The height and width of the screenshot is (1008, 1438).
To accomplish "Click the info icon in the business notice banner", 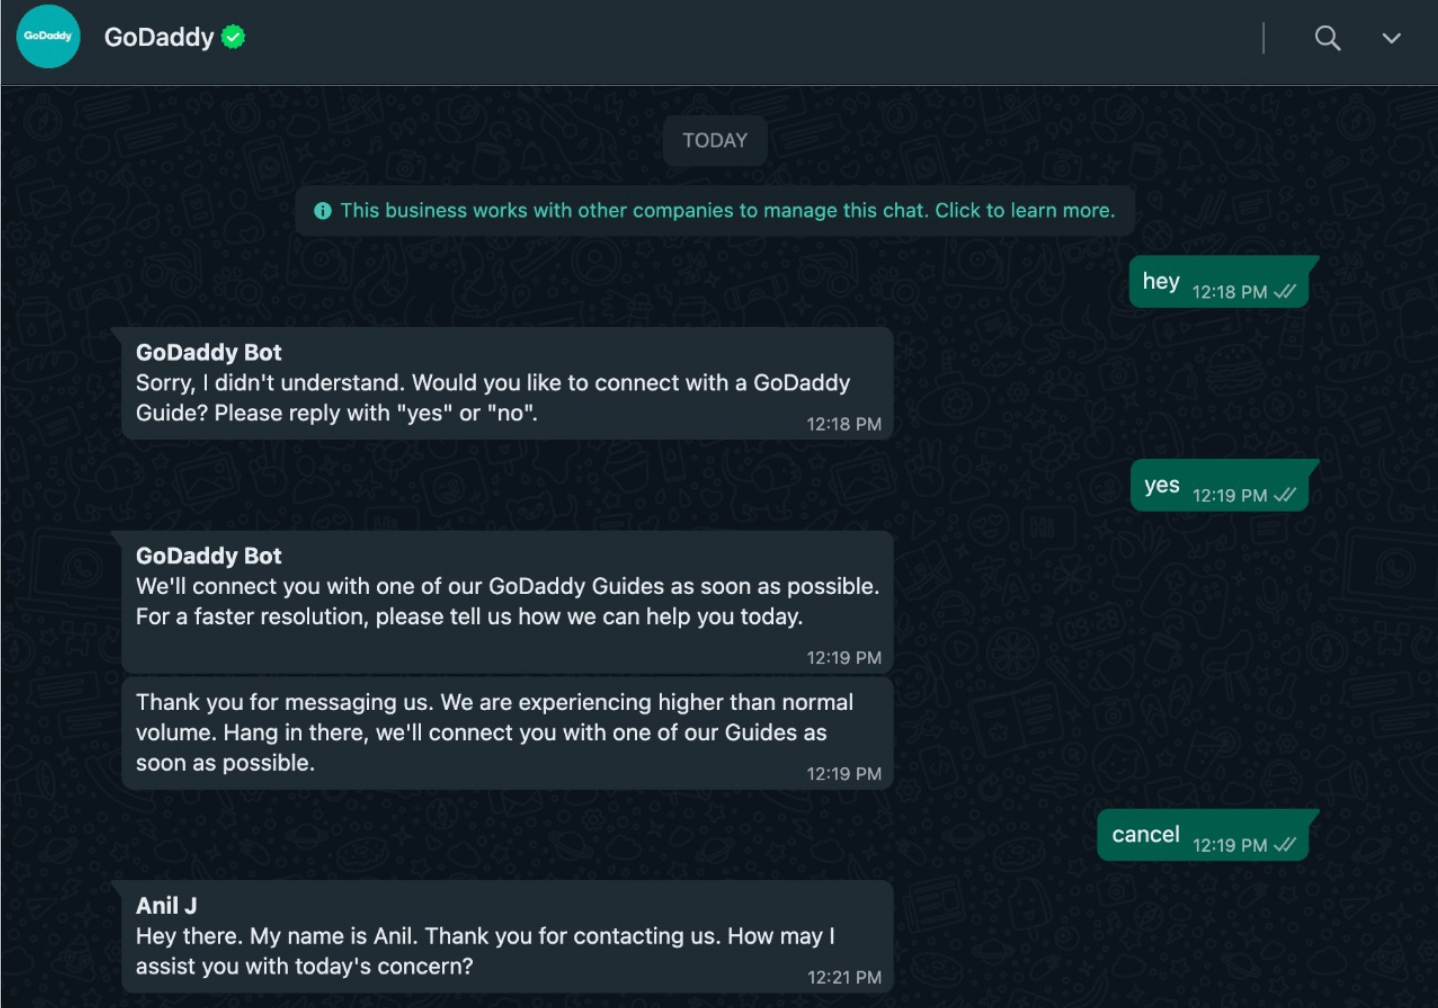I will click(322, 210).
